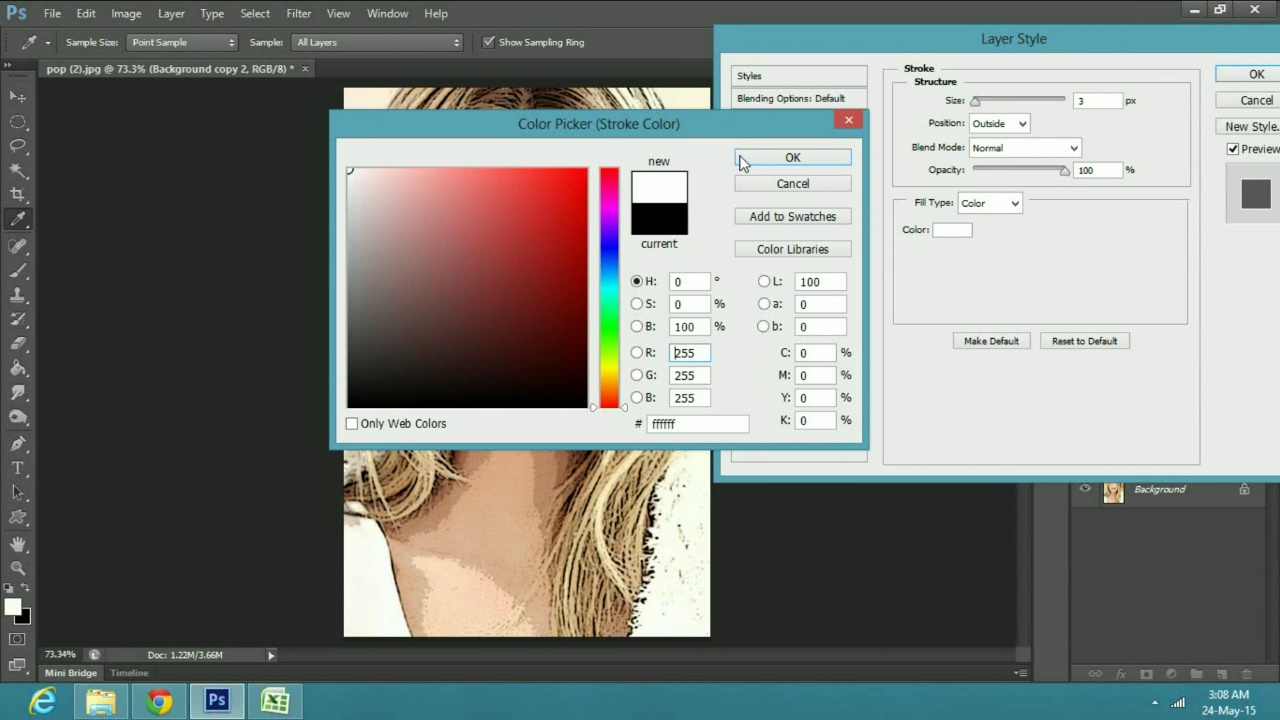Open the Blend Mode dropdown

pos(1025,148)
